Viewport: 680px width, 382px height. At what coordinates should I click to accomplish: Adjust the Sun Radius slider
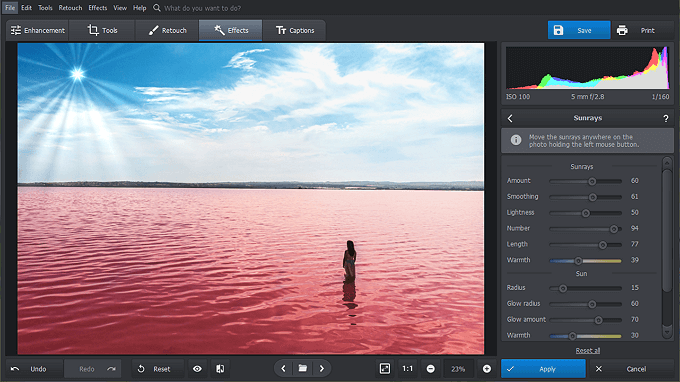tap(585, 288)
